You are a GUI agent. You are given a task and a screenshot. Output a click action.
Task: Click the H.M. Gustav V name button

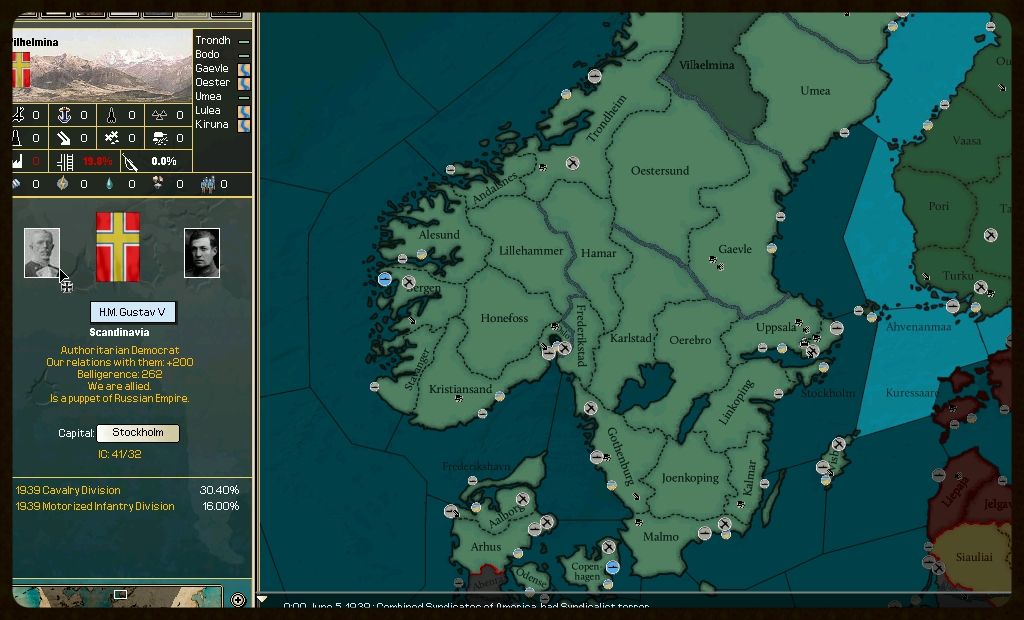click(132, 312)
